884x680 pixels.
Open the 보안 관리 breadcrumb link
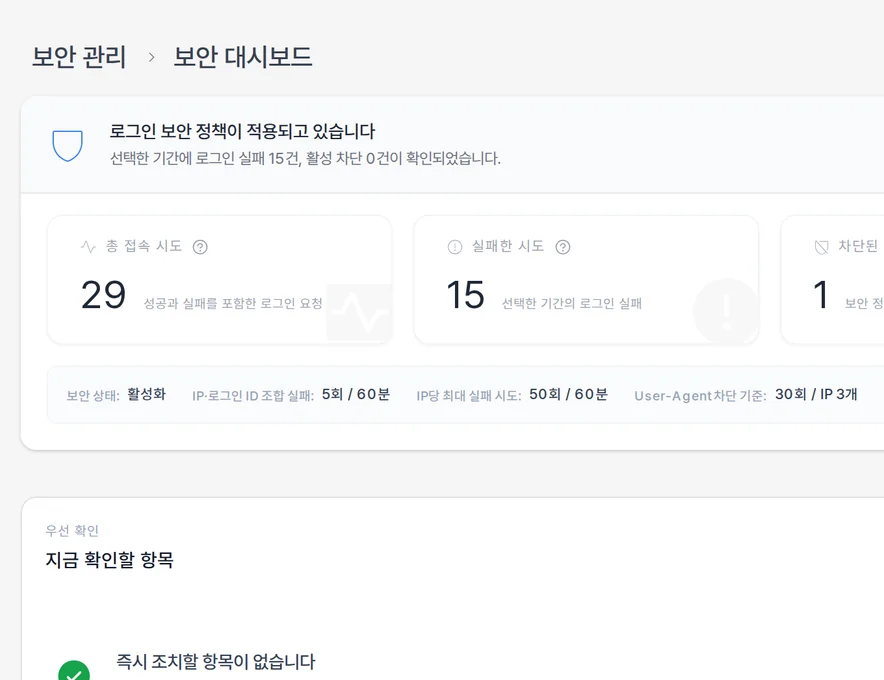click(x=79, y=57)
